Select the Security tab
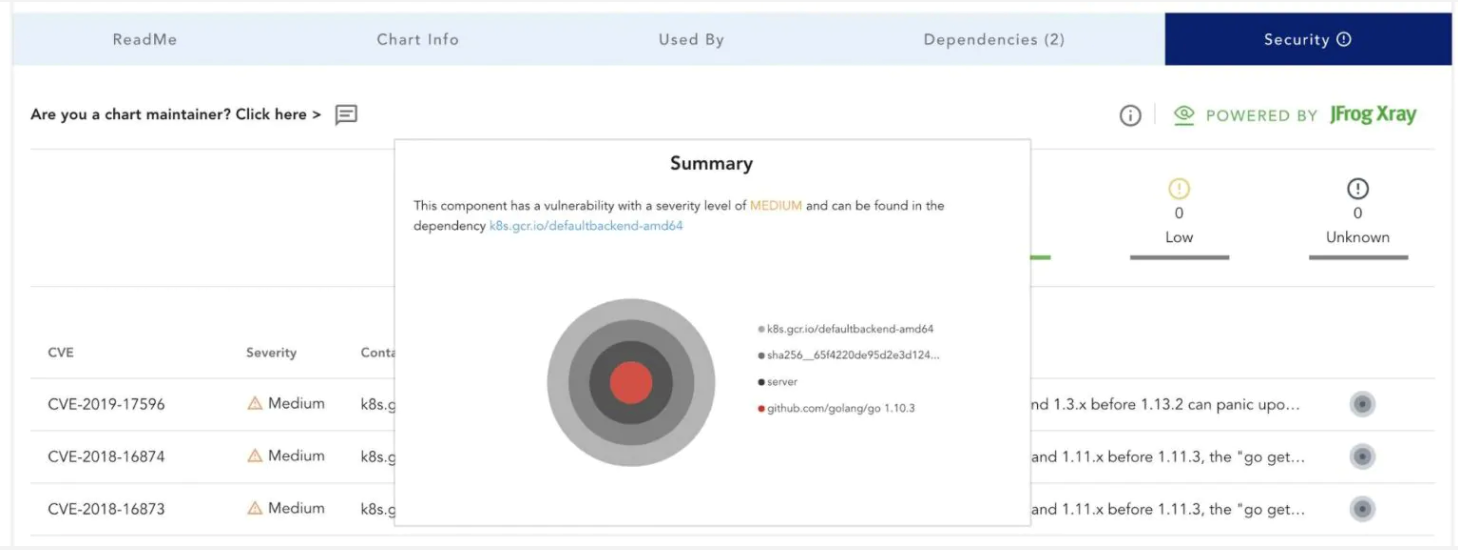The height and width of the screenshot is (550, 1458). tap(1308, 40)
